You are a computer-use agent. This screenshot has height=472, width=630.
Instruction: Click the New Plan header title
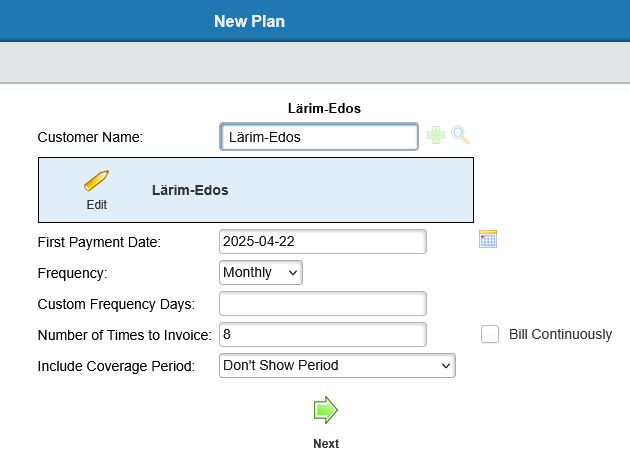point(250,21)
